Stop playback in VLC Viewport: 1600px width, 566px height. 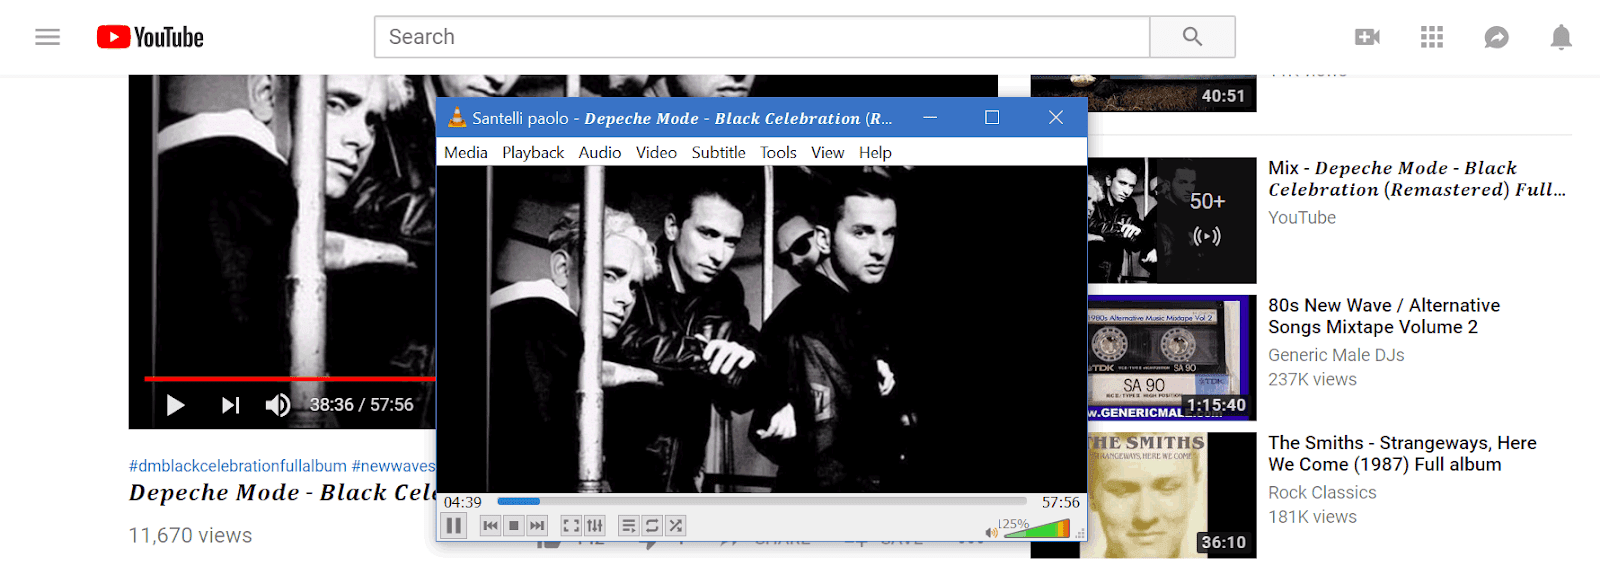coord(514,525)
